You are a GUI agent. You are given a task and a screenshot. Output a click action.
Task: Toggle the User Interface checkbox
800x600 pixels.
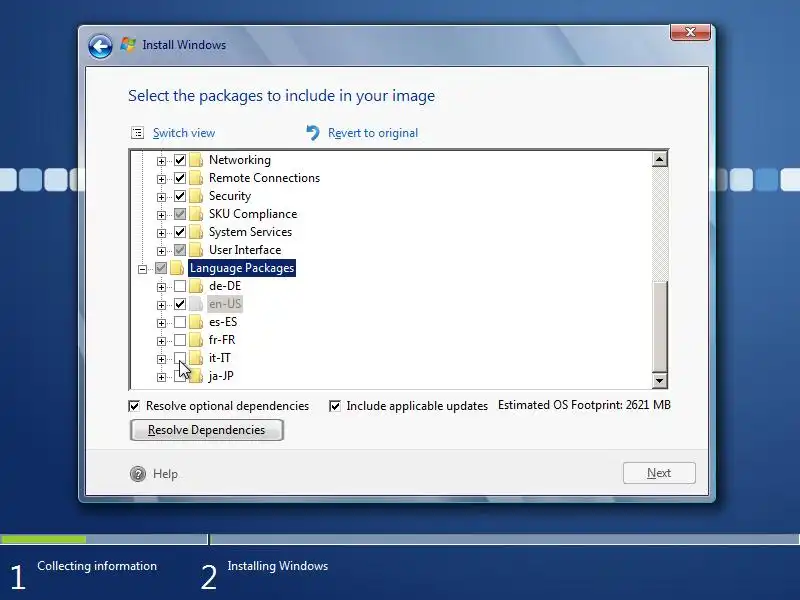[180, 250]
